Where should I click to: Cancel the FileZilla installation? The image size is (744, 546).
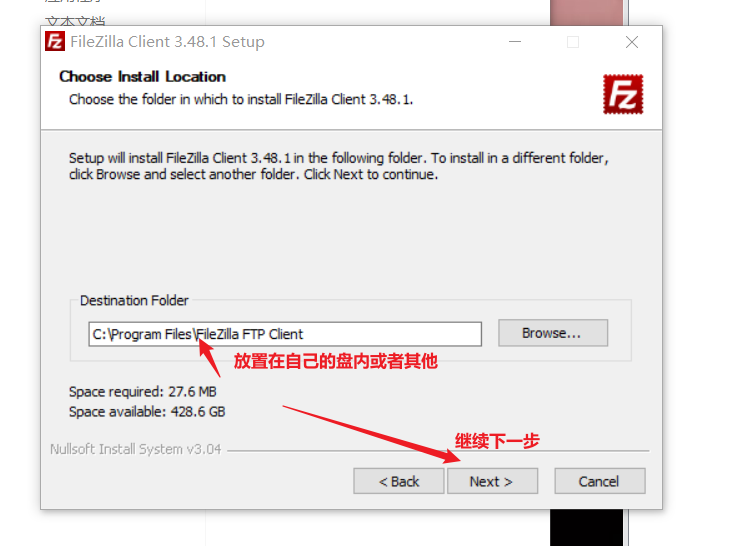[x=599, y=481]
